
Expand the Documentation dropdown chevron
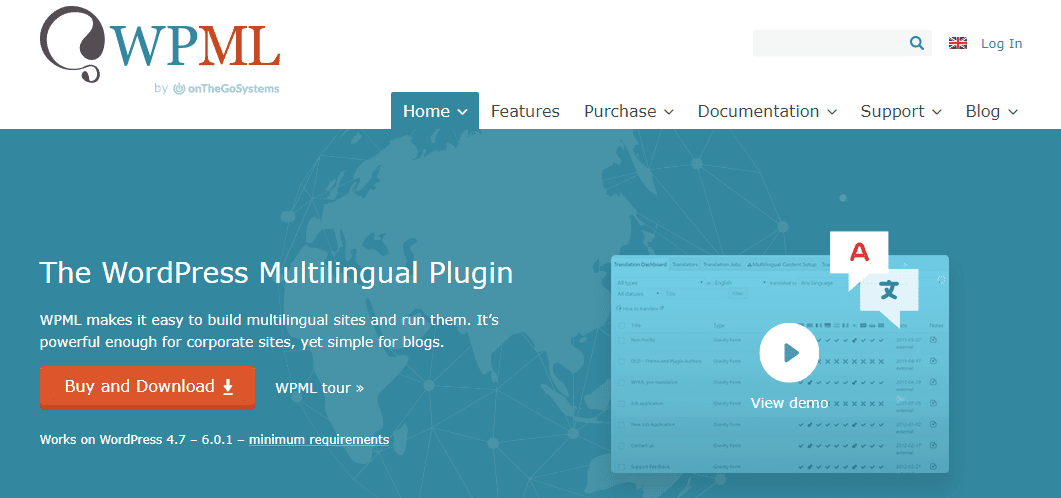(x=832, y=112)
